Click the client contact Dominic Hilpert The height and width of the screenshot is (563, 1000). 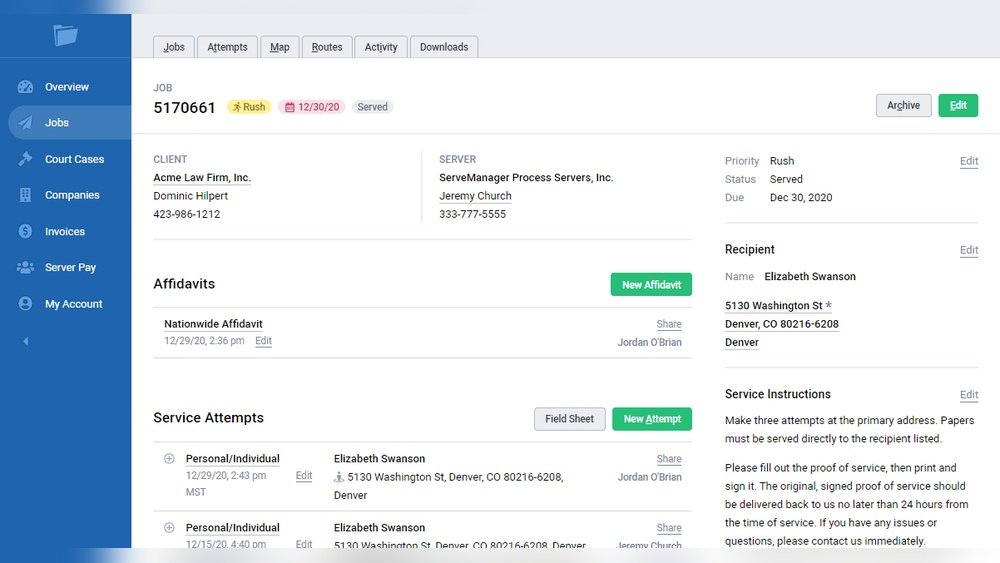tap(190, 196)
